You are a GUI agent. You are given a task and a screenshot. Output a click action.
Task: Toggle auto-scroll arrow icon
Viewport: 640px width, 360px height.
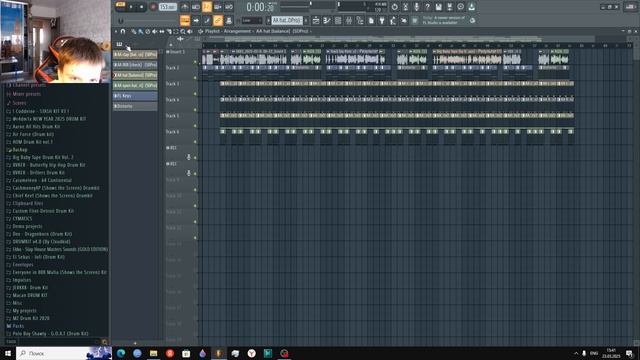pos(196,20)
